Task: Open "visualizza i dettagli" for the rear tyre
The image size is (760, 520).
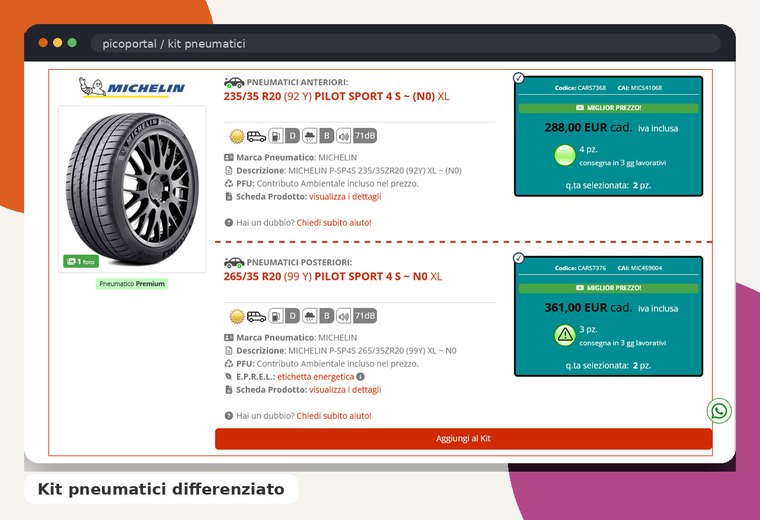Action: click(x=345, y=390)
